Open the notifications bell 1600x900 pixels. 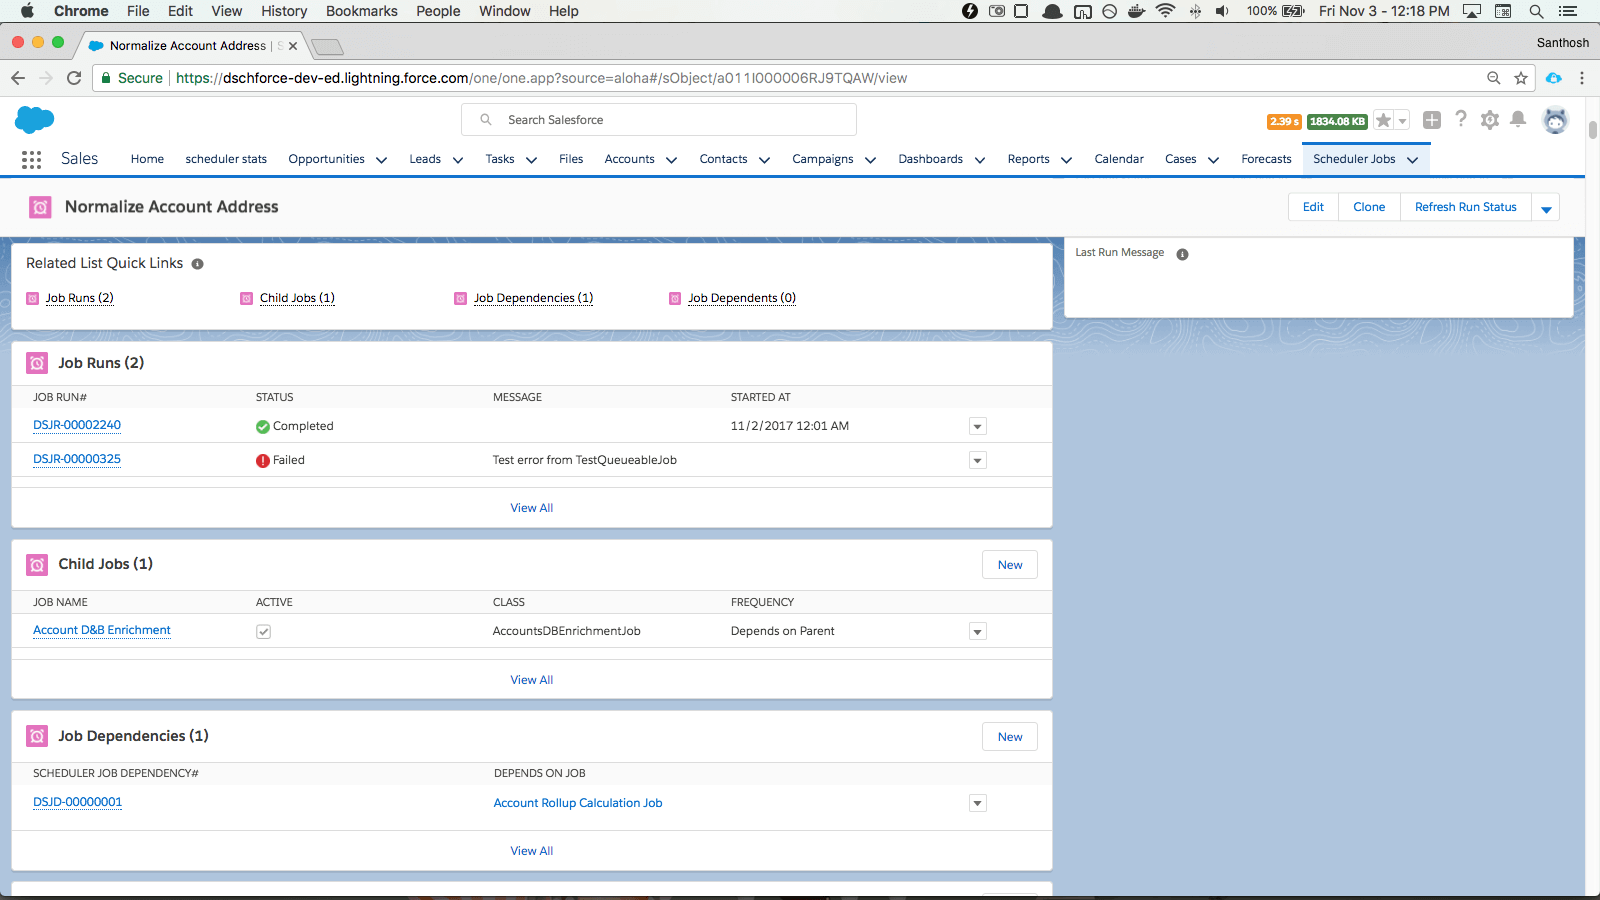tap(1518, 120)
